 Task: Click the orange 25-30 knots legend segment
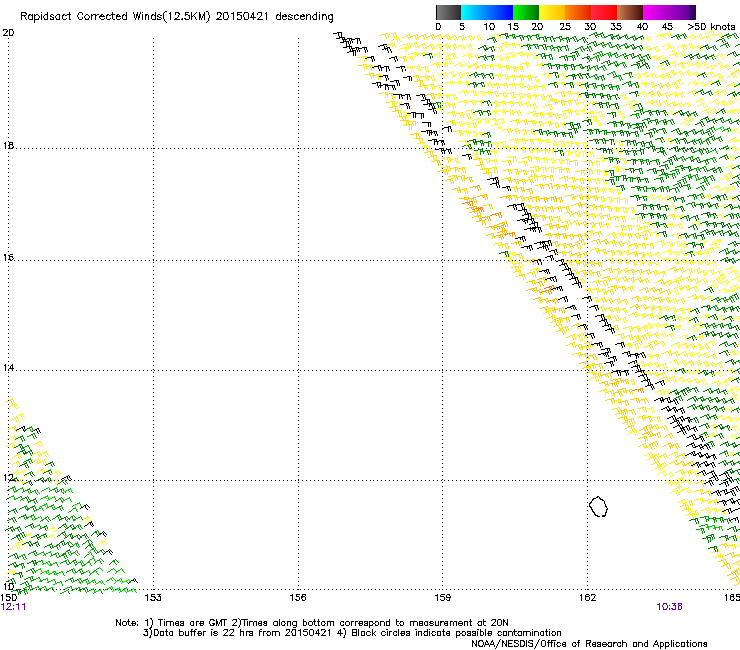coord(578,12)
